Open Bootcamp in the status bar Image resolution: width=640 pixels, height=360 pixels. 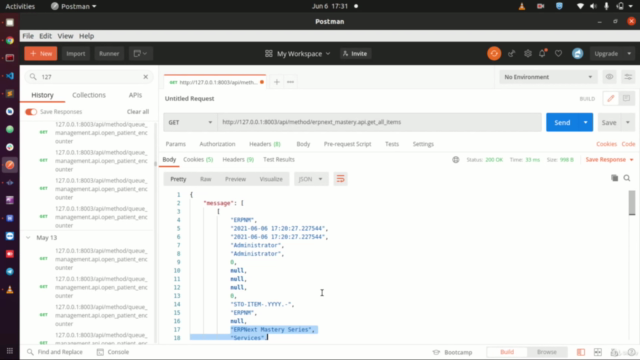click(452, 352)
